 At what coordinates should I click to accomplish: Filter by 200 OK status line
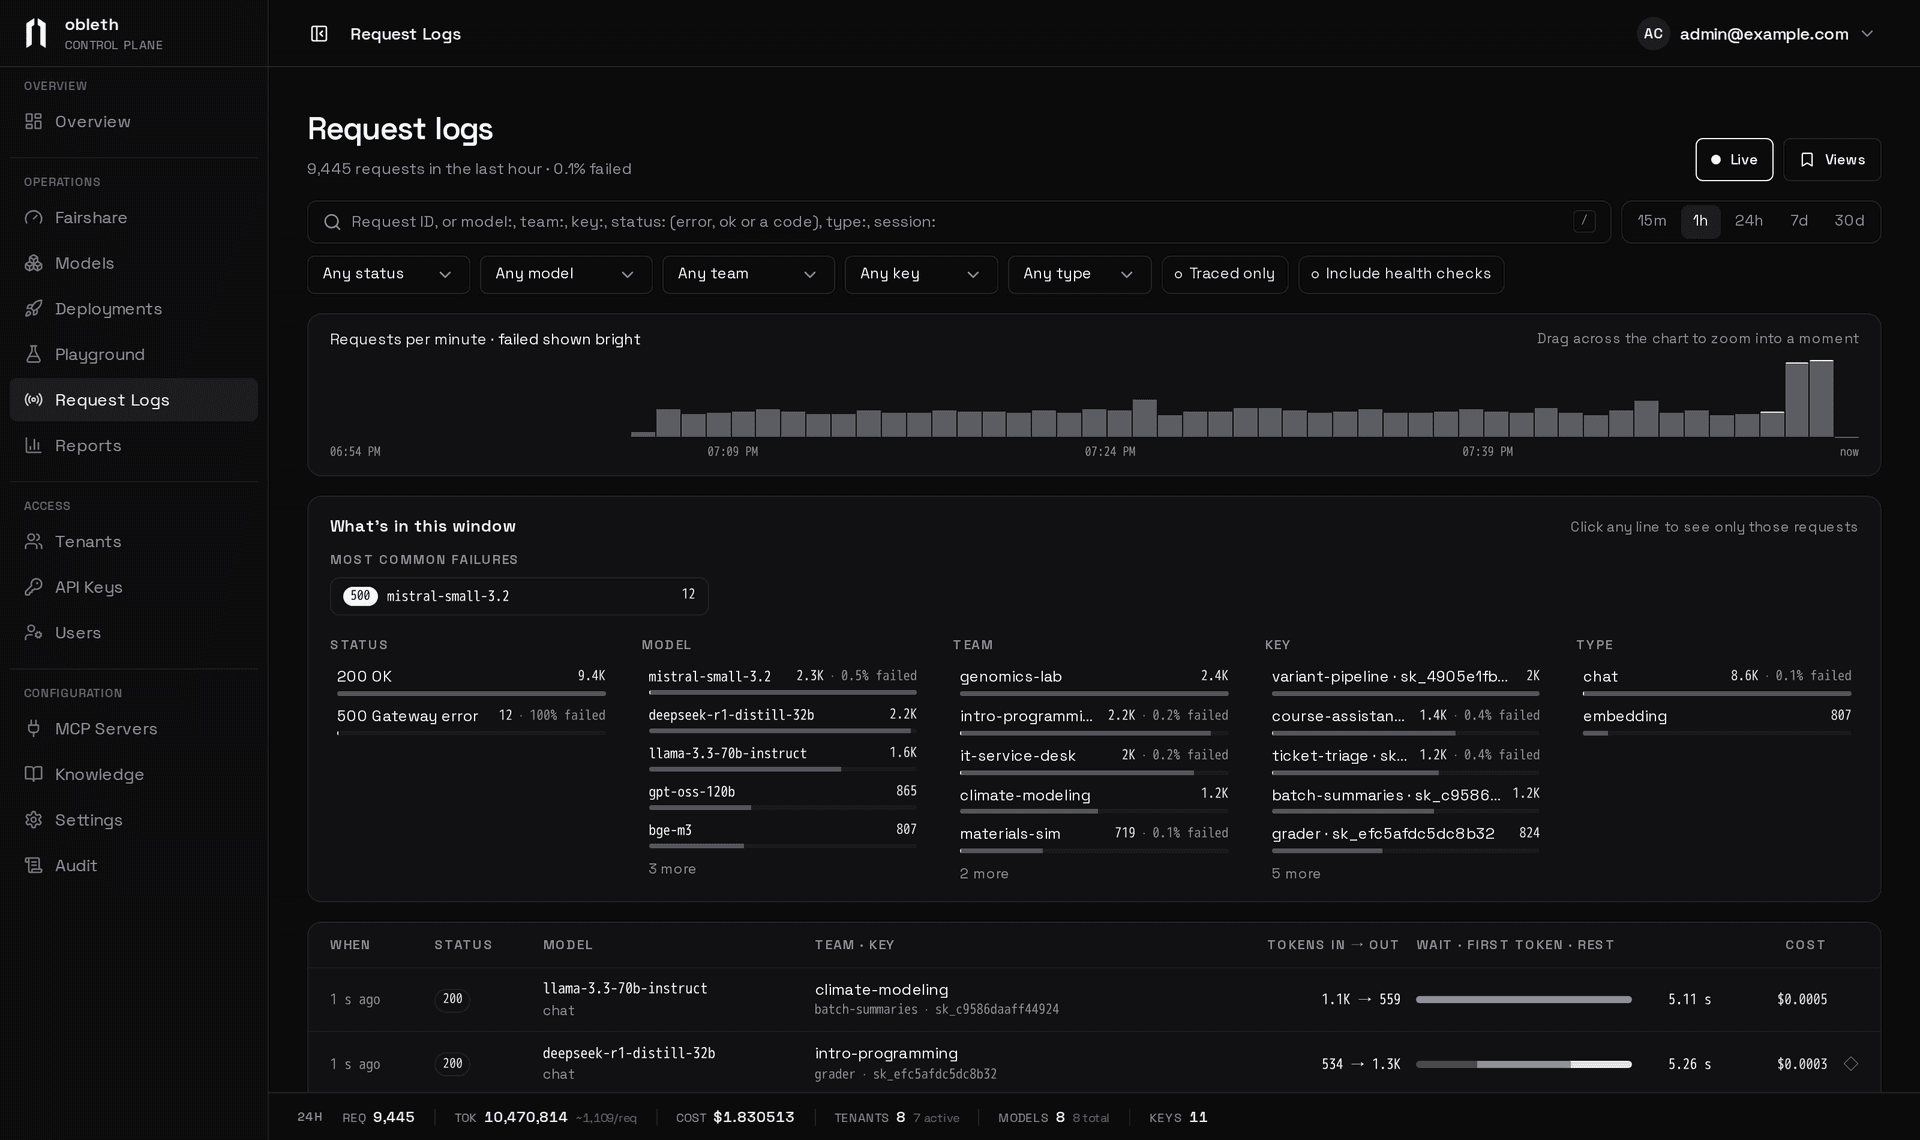click(471, 681)
